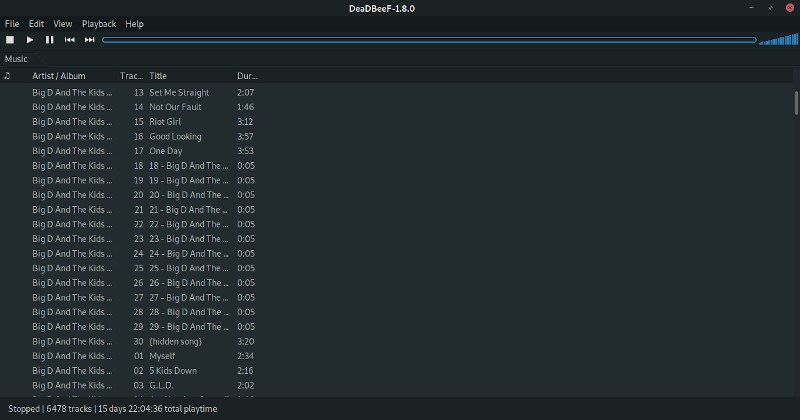Screen dimensions: 800x420
Task: Open the Edit menu
Action: pyautogui.click(x=36, y=24)
